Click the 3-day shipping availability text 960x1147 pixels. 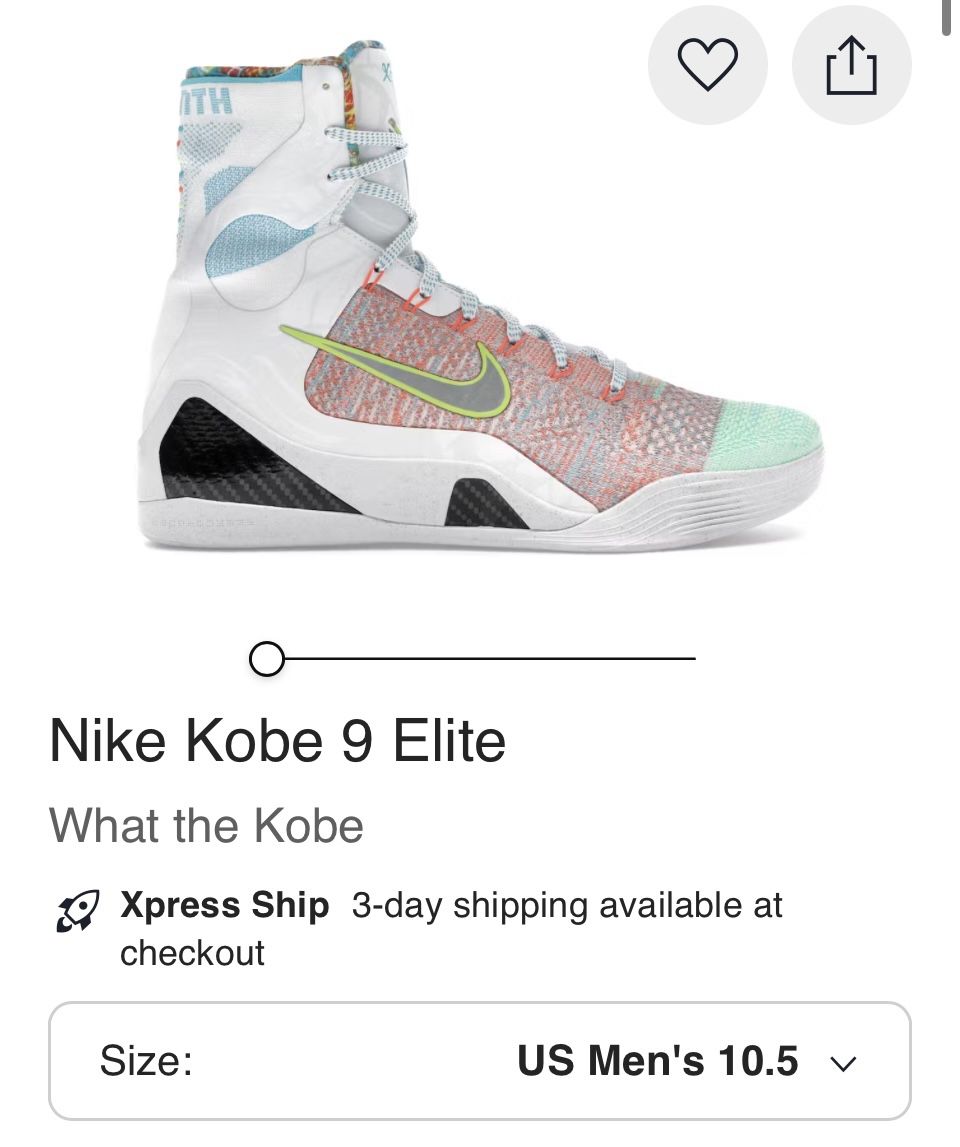tap(565, 906)
